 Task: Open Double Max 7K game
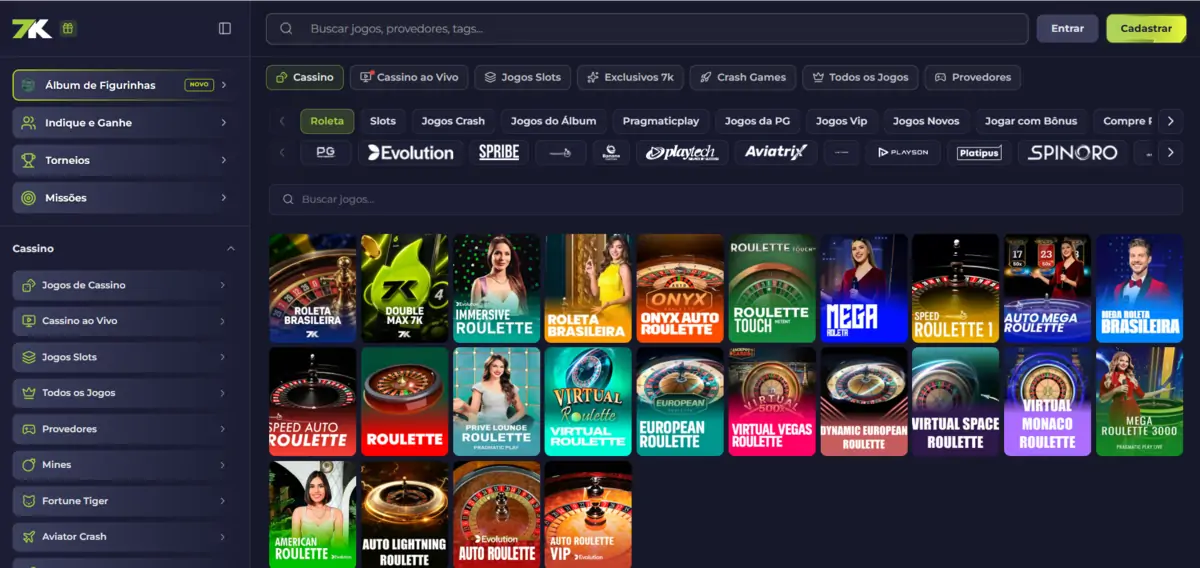click(x=405, y=289)
